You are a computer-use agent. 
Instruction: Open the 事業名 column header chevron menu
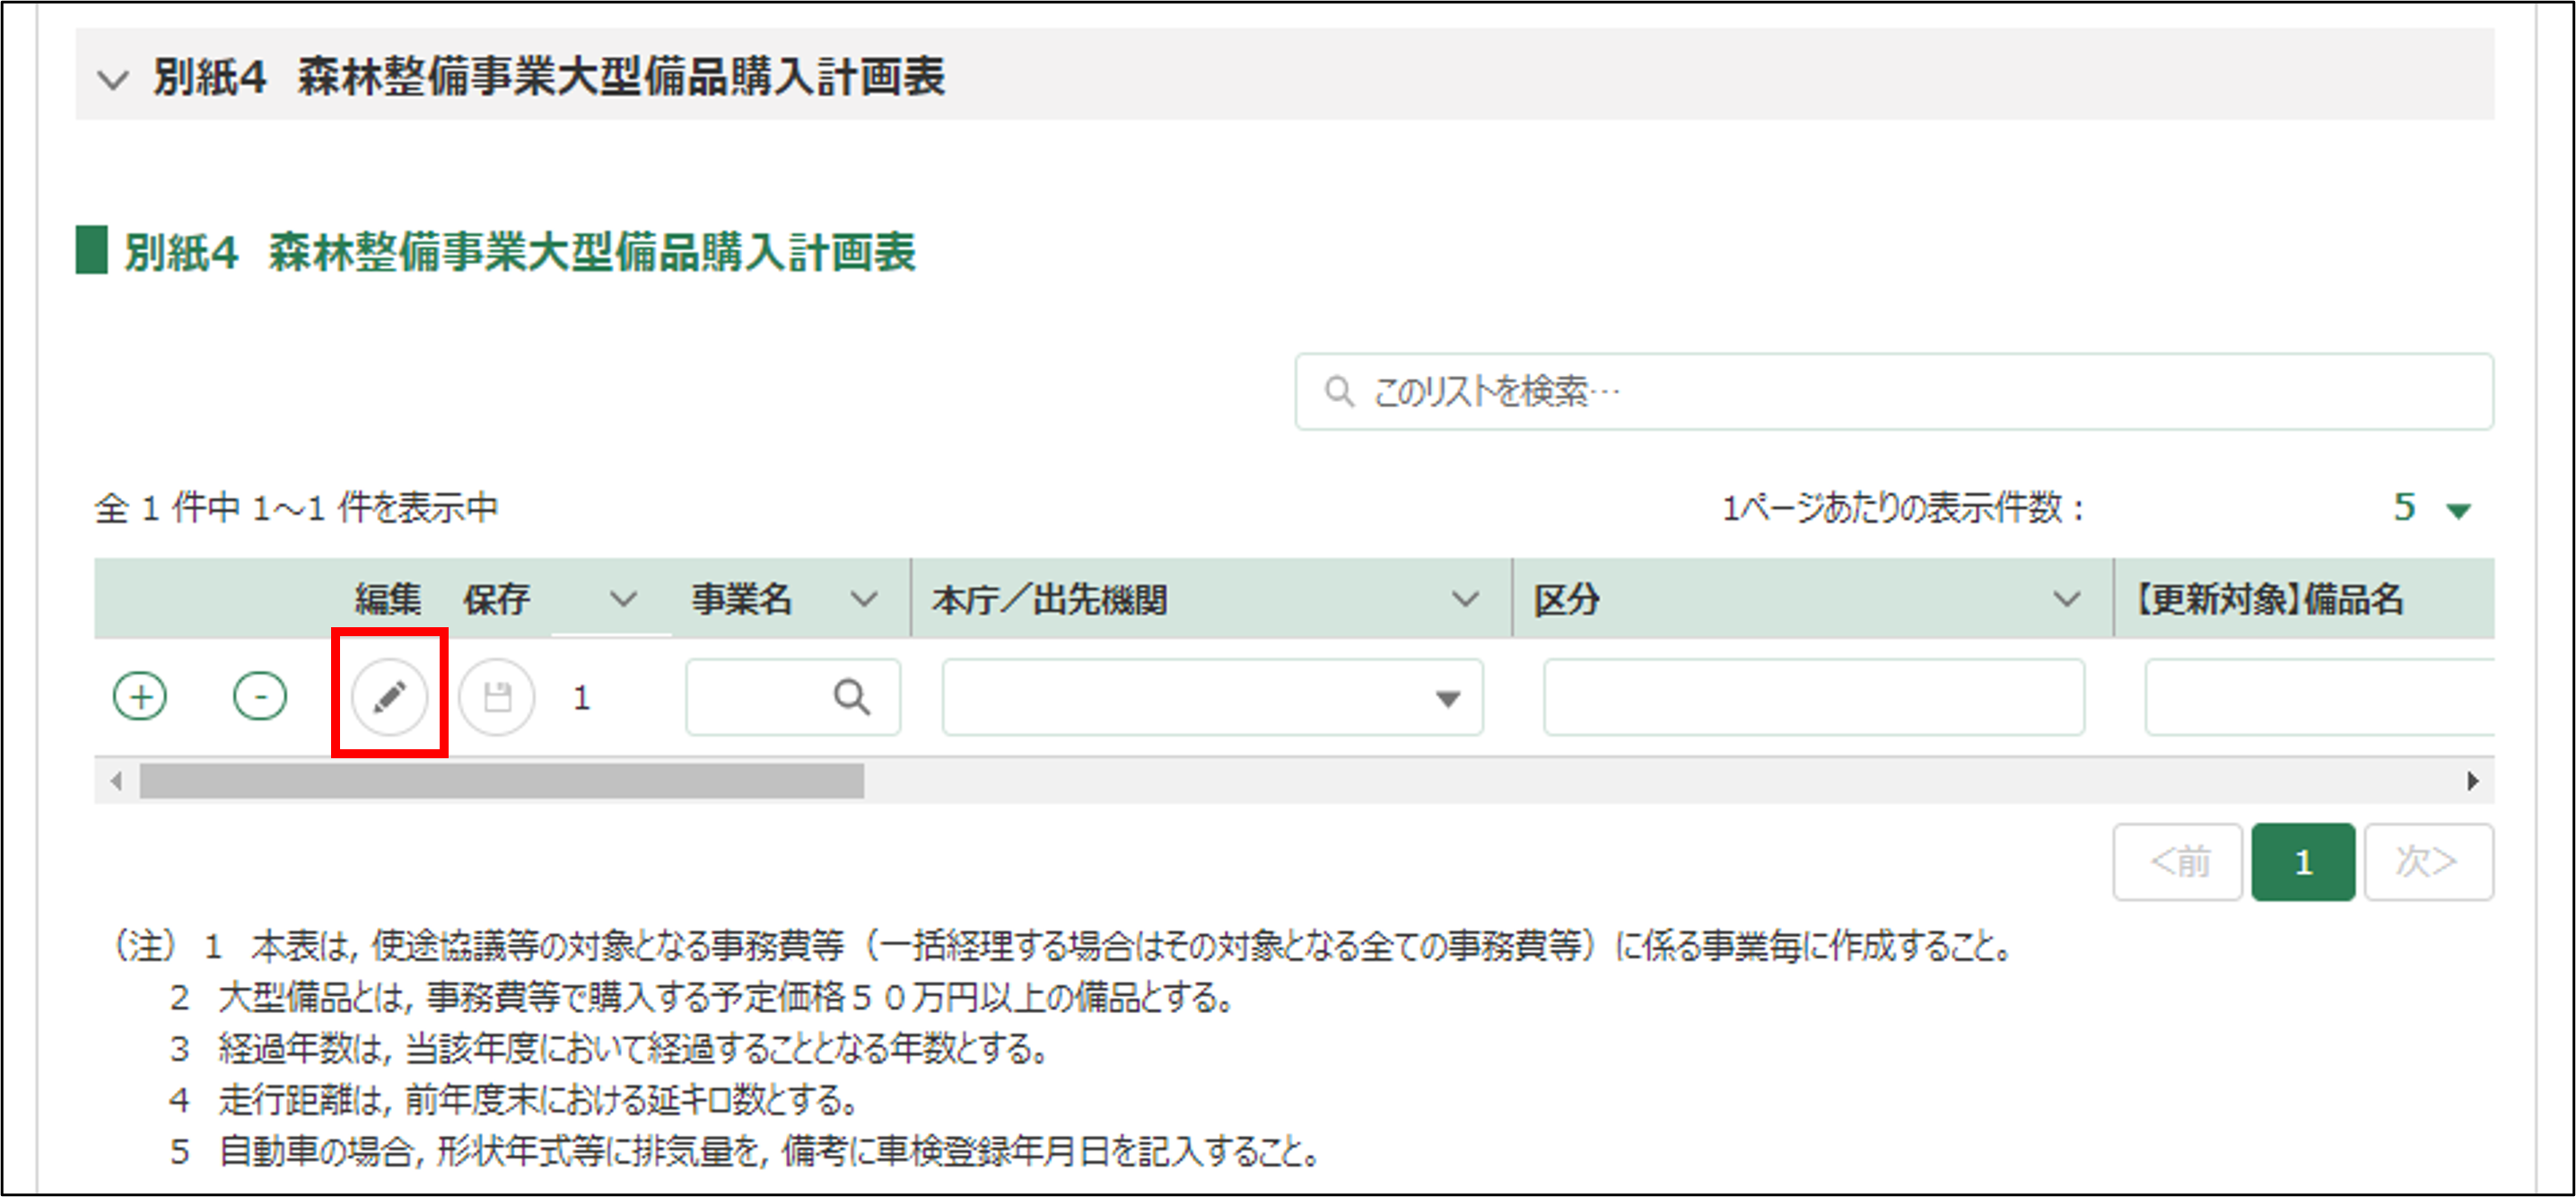(x=863, y=600)
